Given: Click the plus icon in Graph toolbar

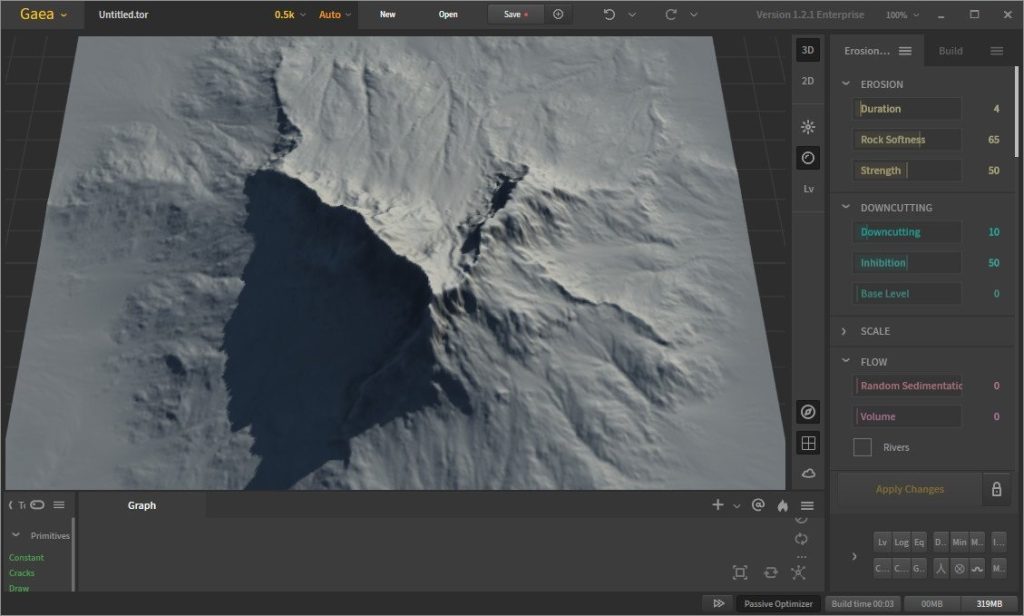Looking at the screenshot, I should [x=717, y=506].
